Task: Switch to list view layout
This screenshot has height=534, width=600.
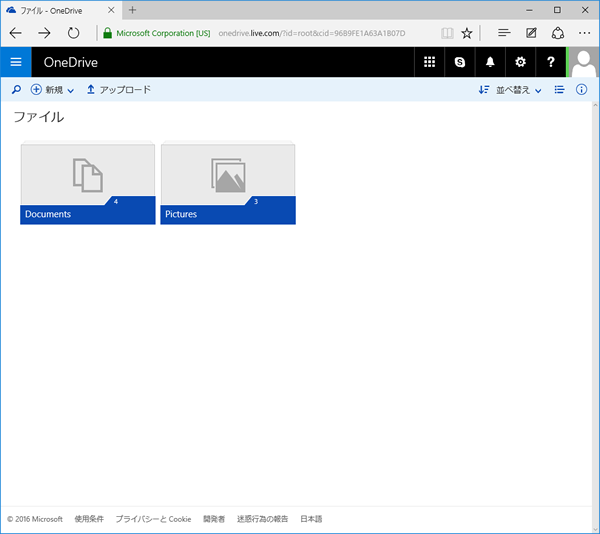Action: click(559, 90)
